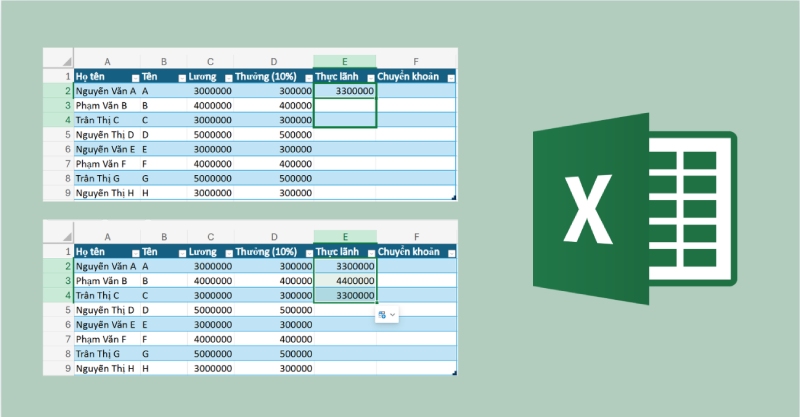Select column D header in top sheet

tap(274, 61)
